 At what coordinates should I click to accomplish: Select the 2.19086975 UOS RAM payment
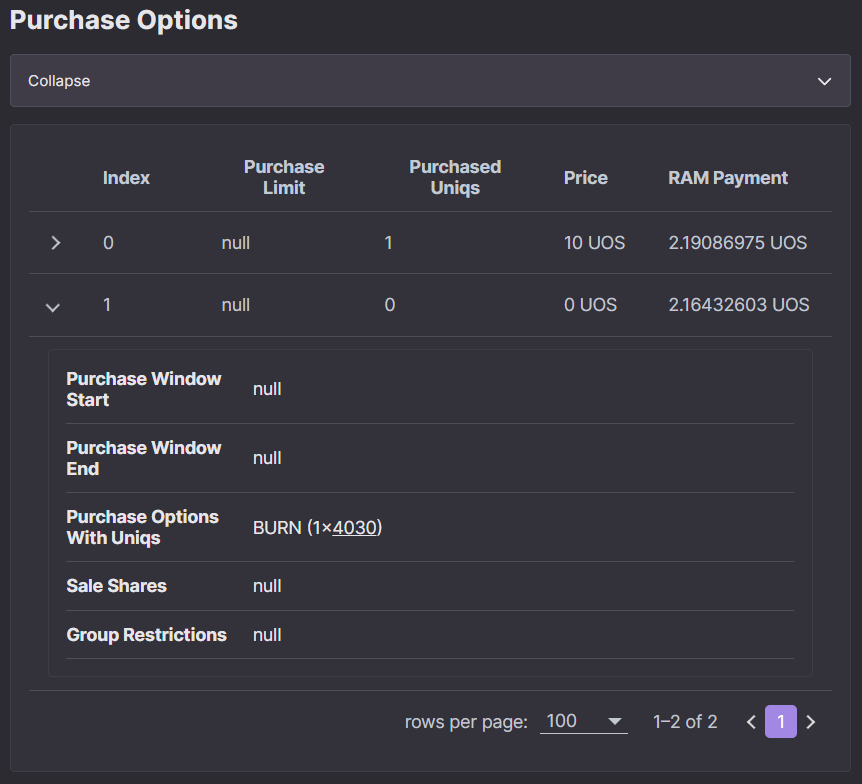pos(738,242)
